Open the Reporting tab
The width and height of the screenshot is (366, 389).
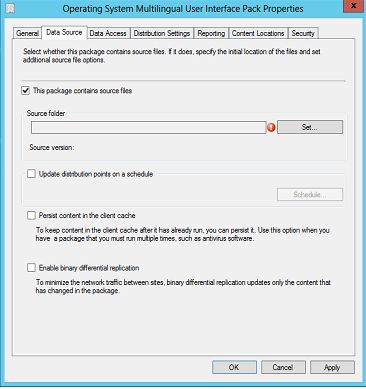click(211, 33)
